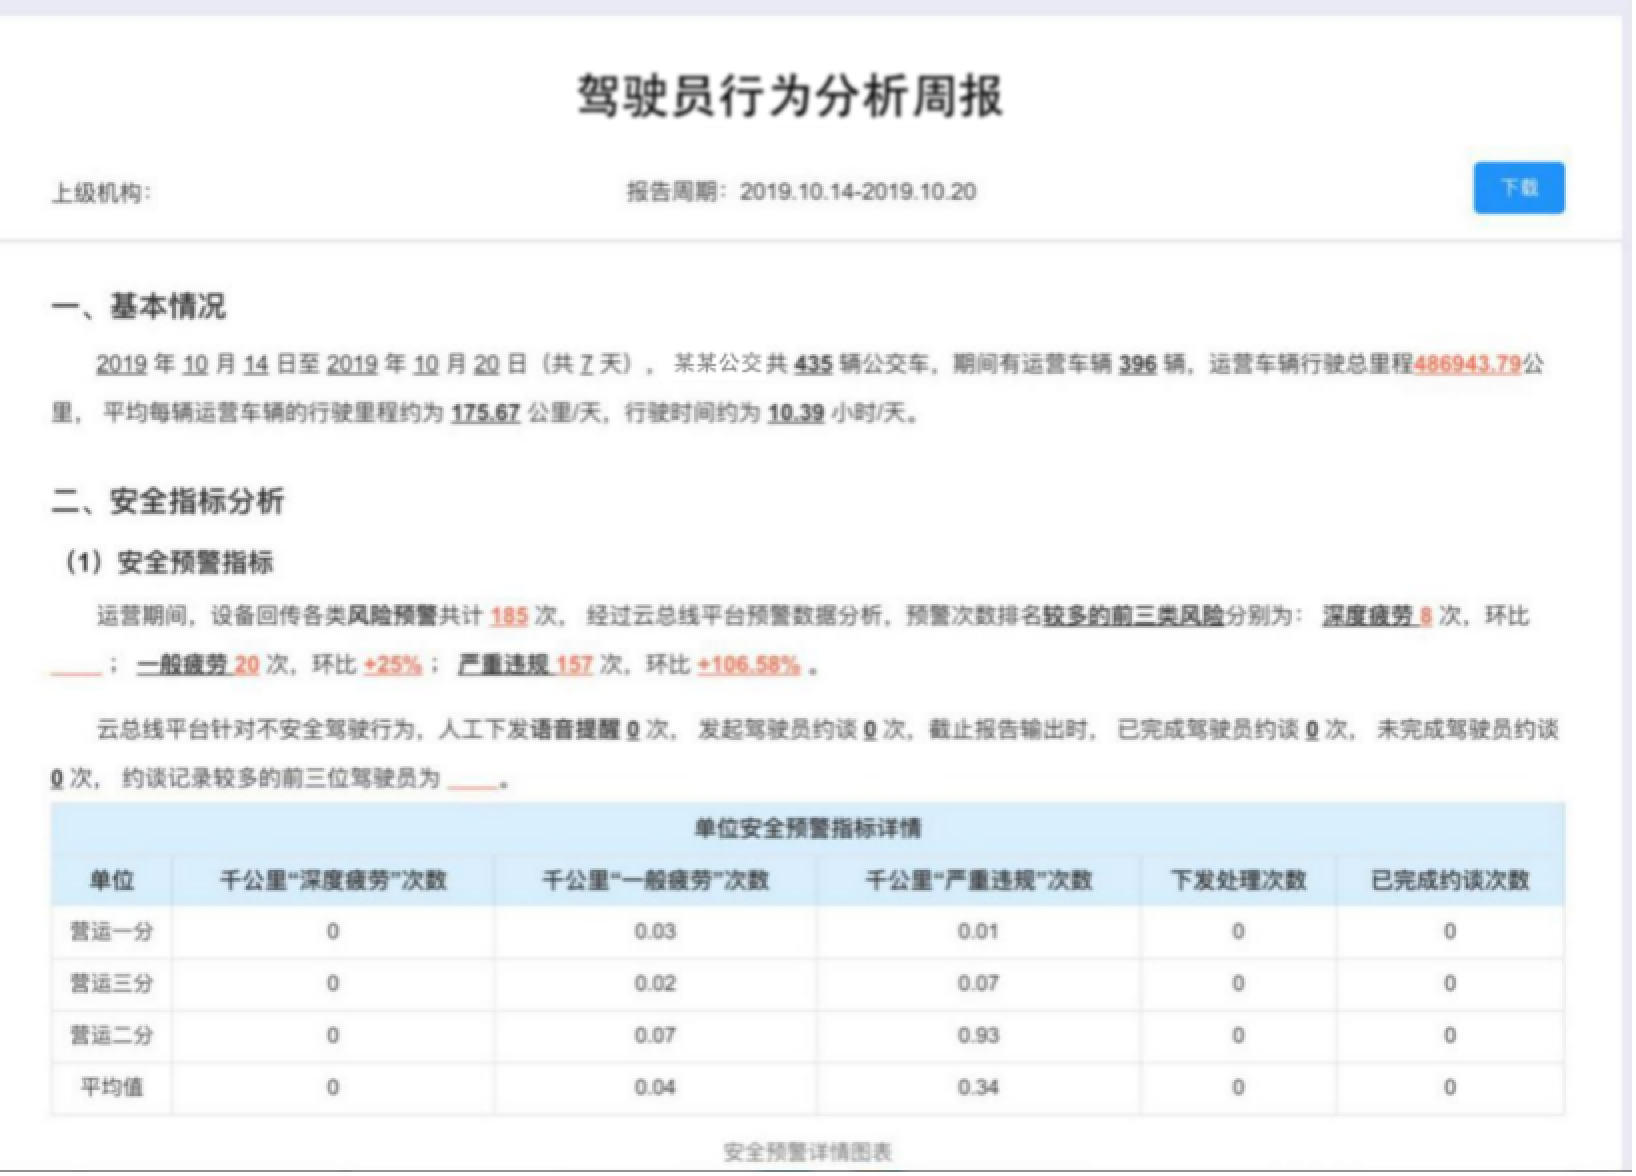Click the driving time value 10.39
The image size is (1636, 1176).
(x=795, y=413)
